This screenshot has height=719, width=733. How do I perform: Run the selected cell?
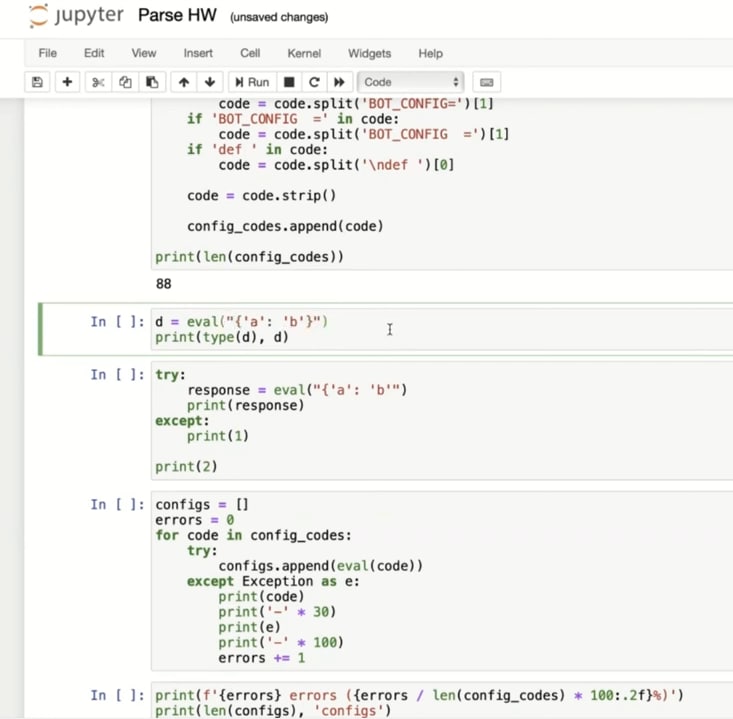252,82
